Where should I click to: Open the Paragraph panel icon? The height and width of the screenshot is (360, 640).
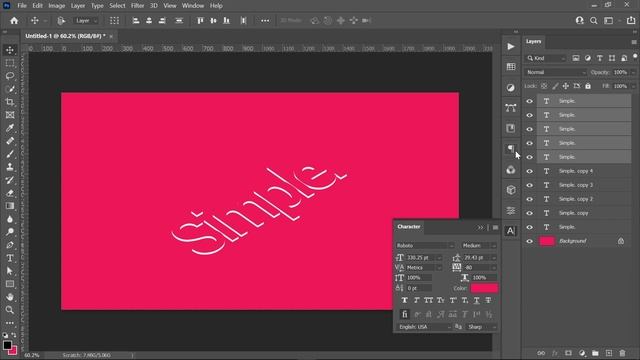[x=511, y=149]
